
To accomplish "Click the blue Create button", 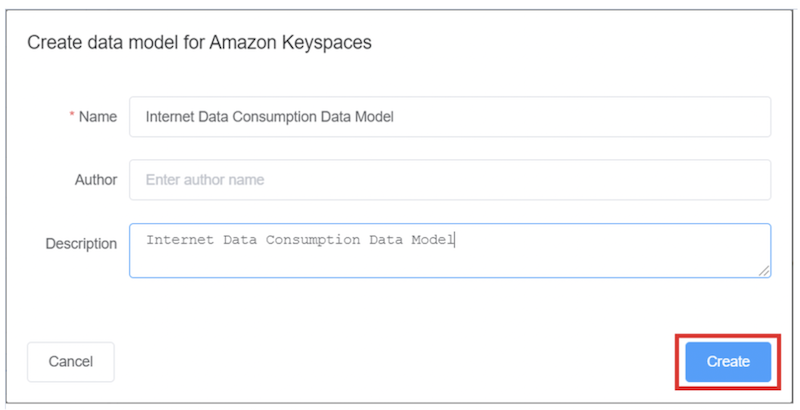I will point(728,361).
